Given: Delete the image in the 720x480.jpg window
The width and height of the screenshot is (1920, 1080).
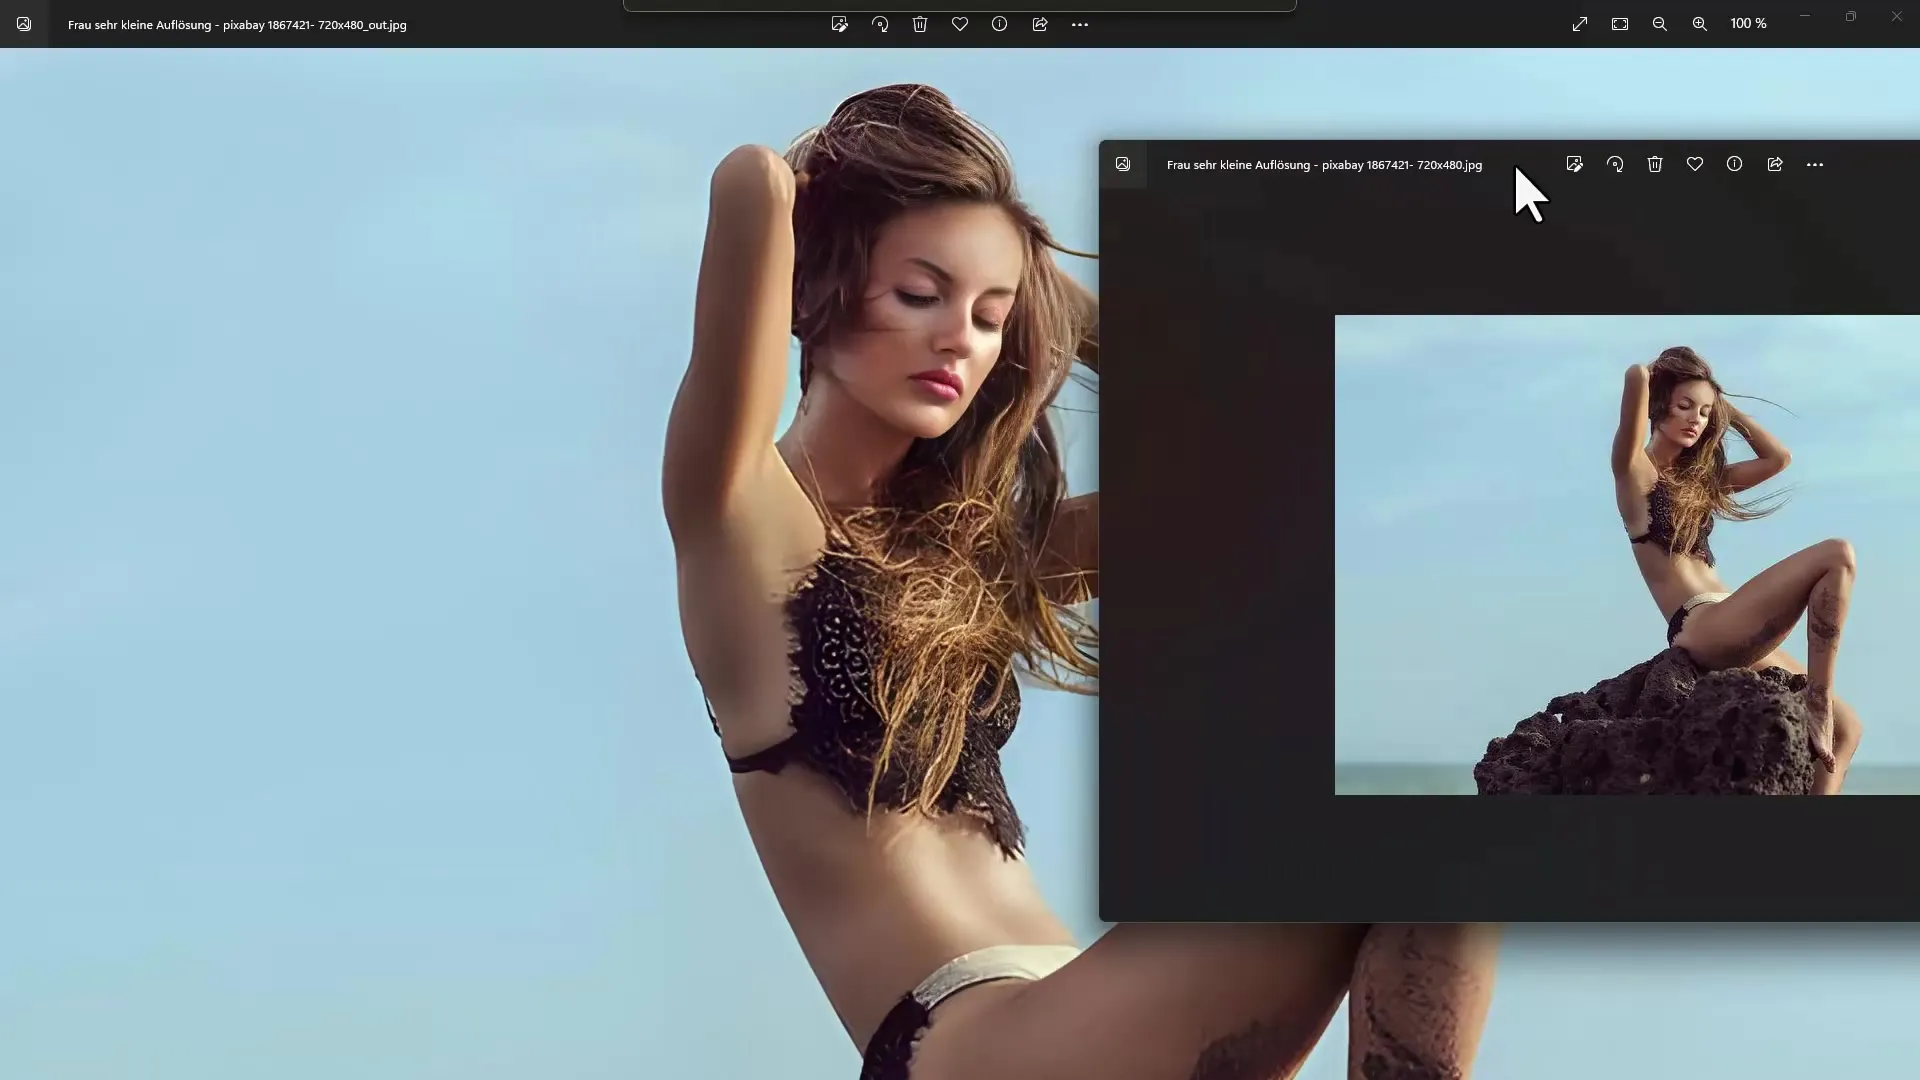Looking at the screenshot, I should (1655, 164).
